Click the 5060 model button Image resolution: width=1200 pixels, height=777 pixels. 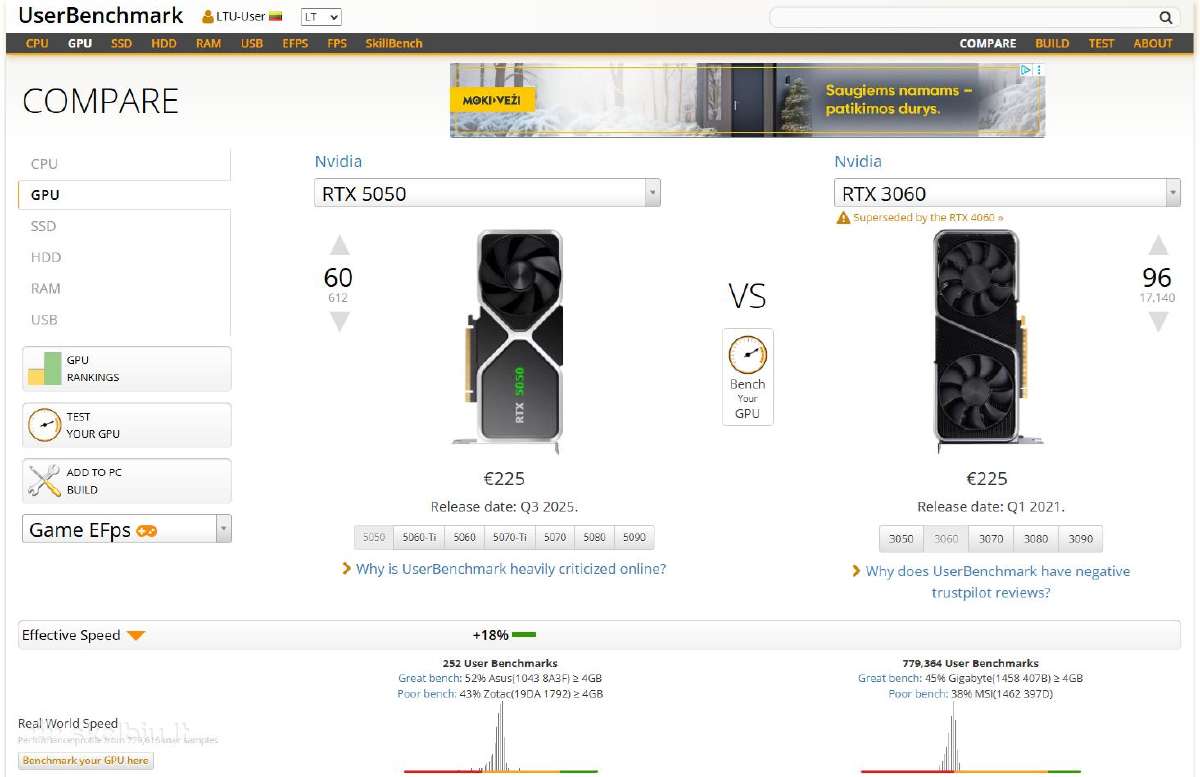(x=464, y=537)
